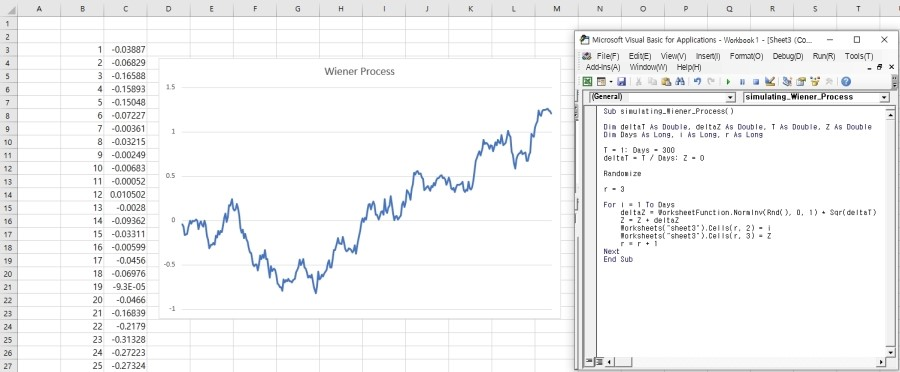Save the workbook using the floppy disk icon

click(x=622, y=82)
